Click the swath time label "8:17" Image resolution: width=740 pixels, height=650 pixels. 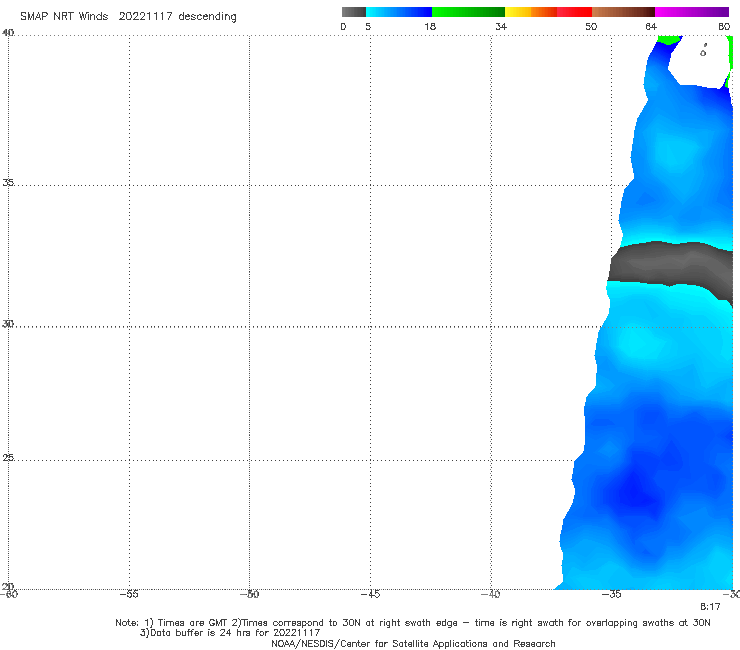coord(710,607)
